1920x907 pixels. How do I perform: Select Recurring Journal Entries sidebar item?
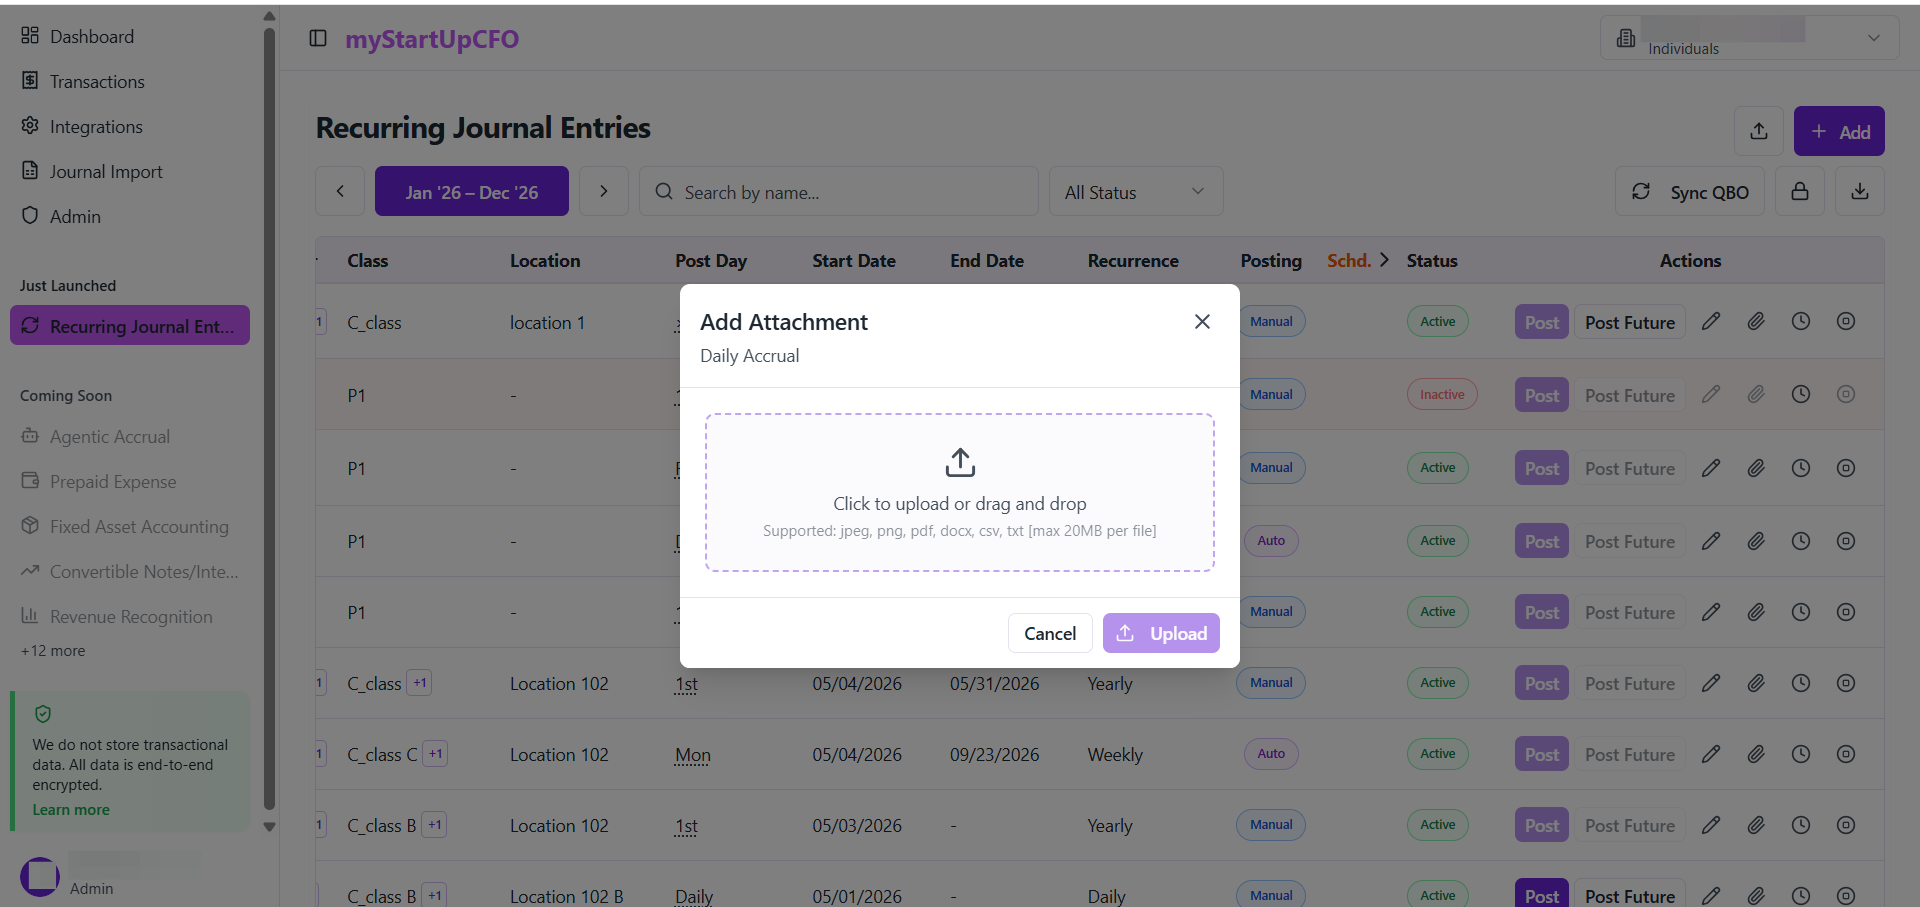pyautogui.click(x=130, y=326)
